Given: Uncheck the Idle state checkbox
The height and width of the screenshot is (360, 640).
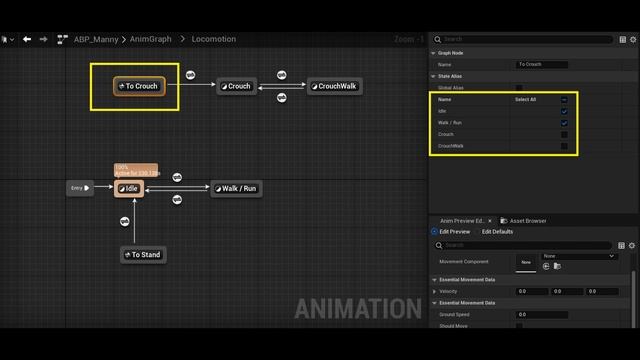Looking at the screenshot, I should [564, 111].
